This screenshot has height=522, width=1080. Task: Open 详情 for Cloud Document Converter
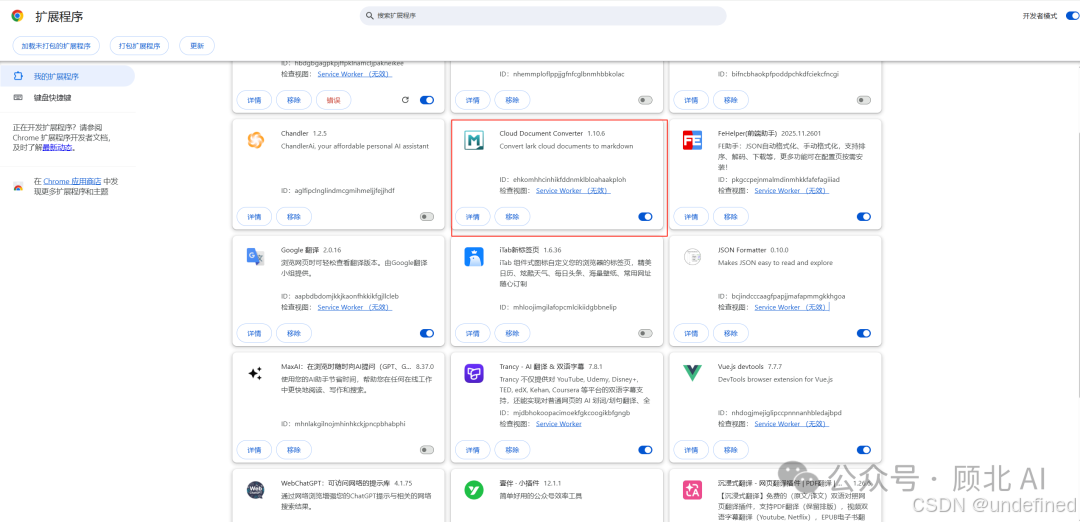(x=472, y=216)
